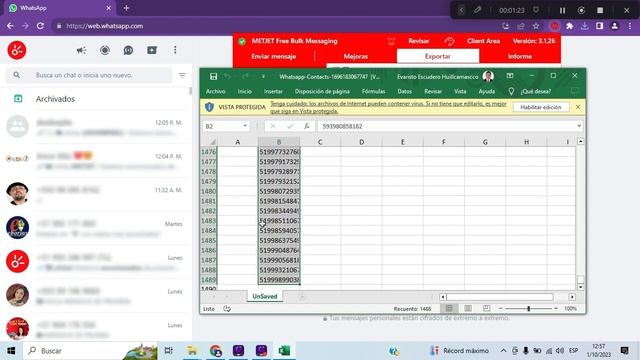Switch to Normal view in status bar
Screen dimensions: 640x360
pyautogui.click(x=449, y=309)
